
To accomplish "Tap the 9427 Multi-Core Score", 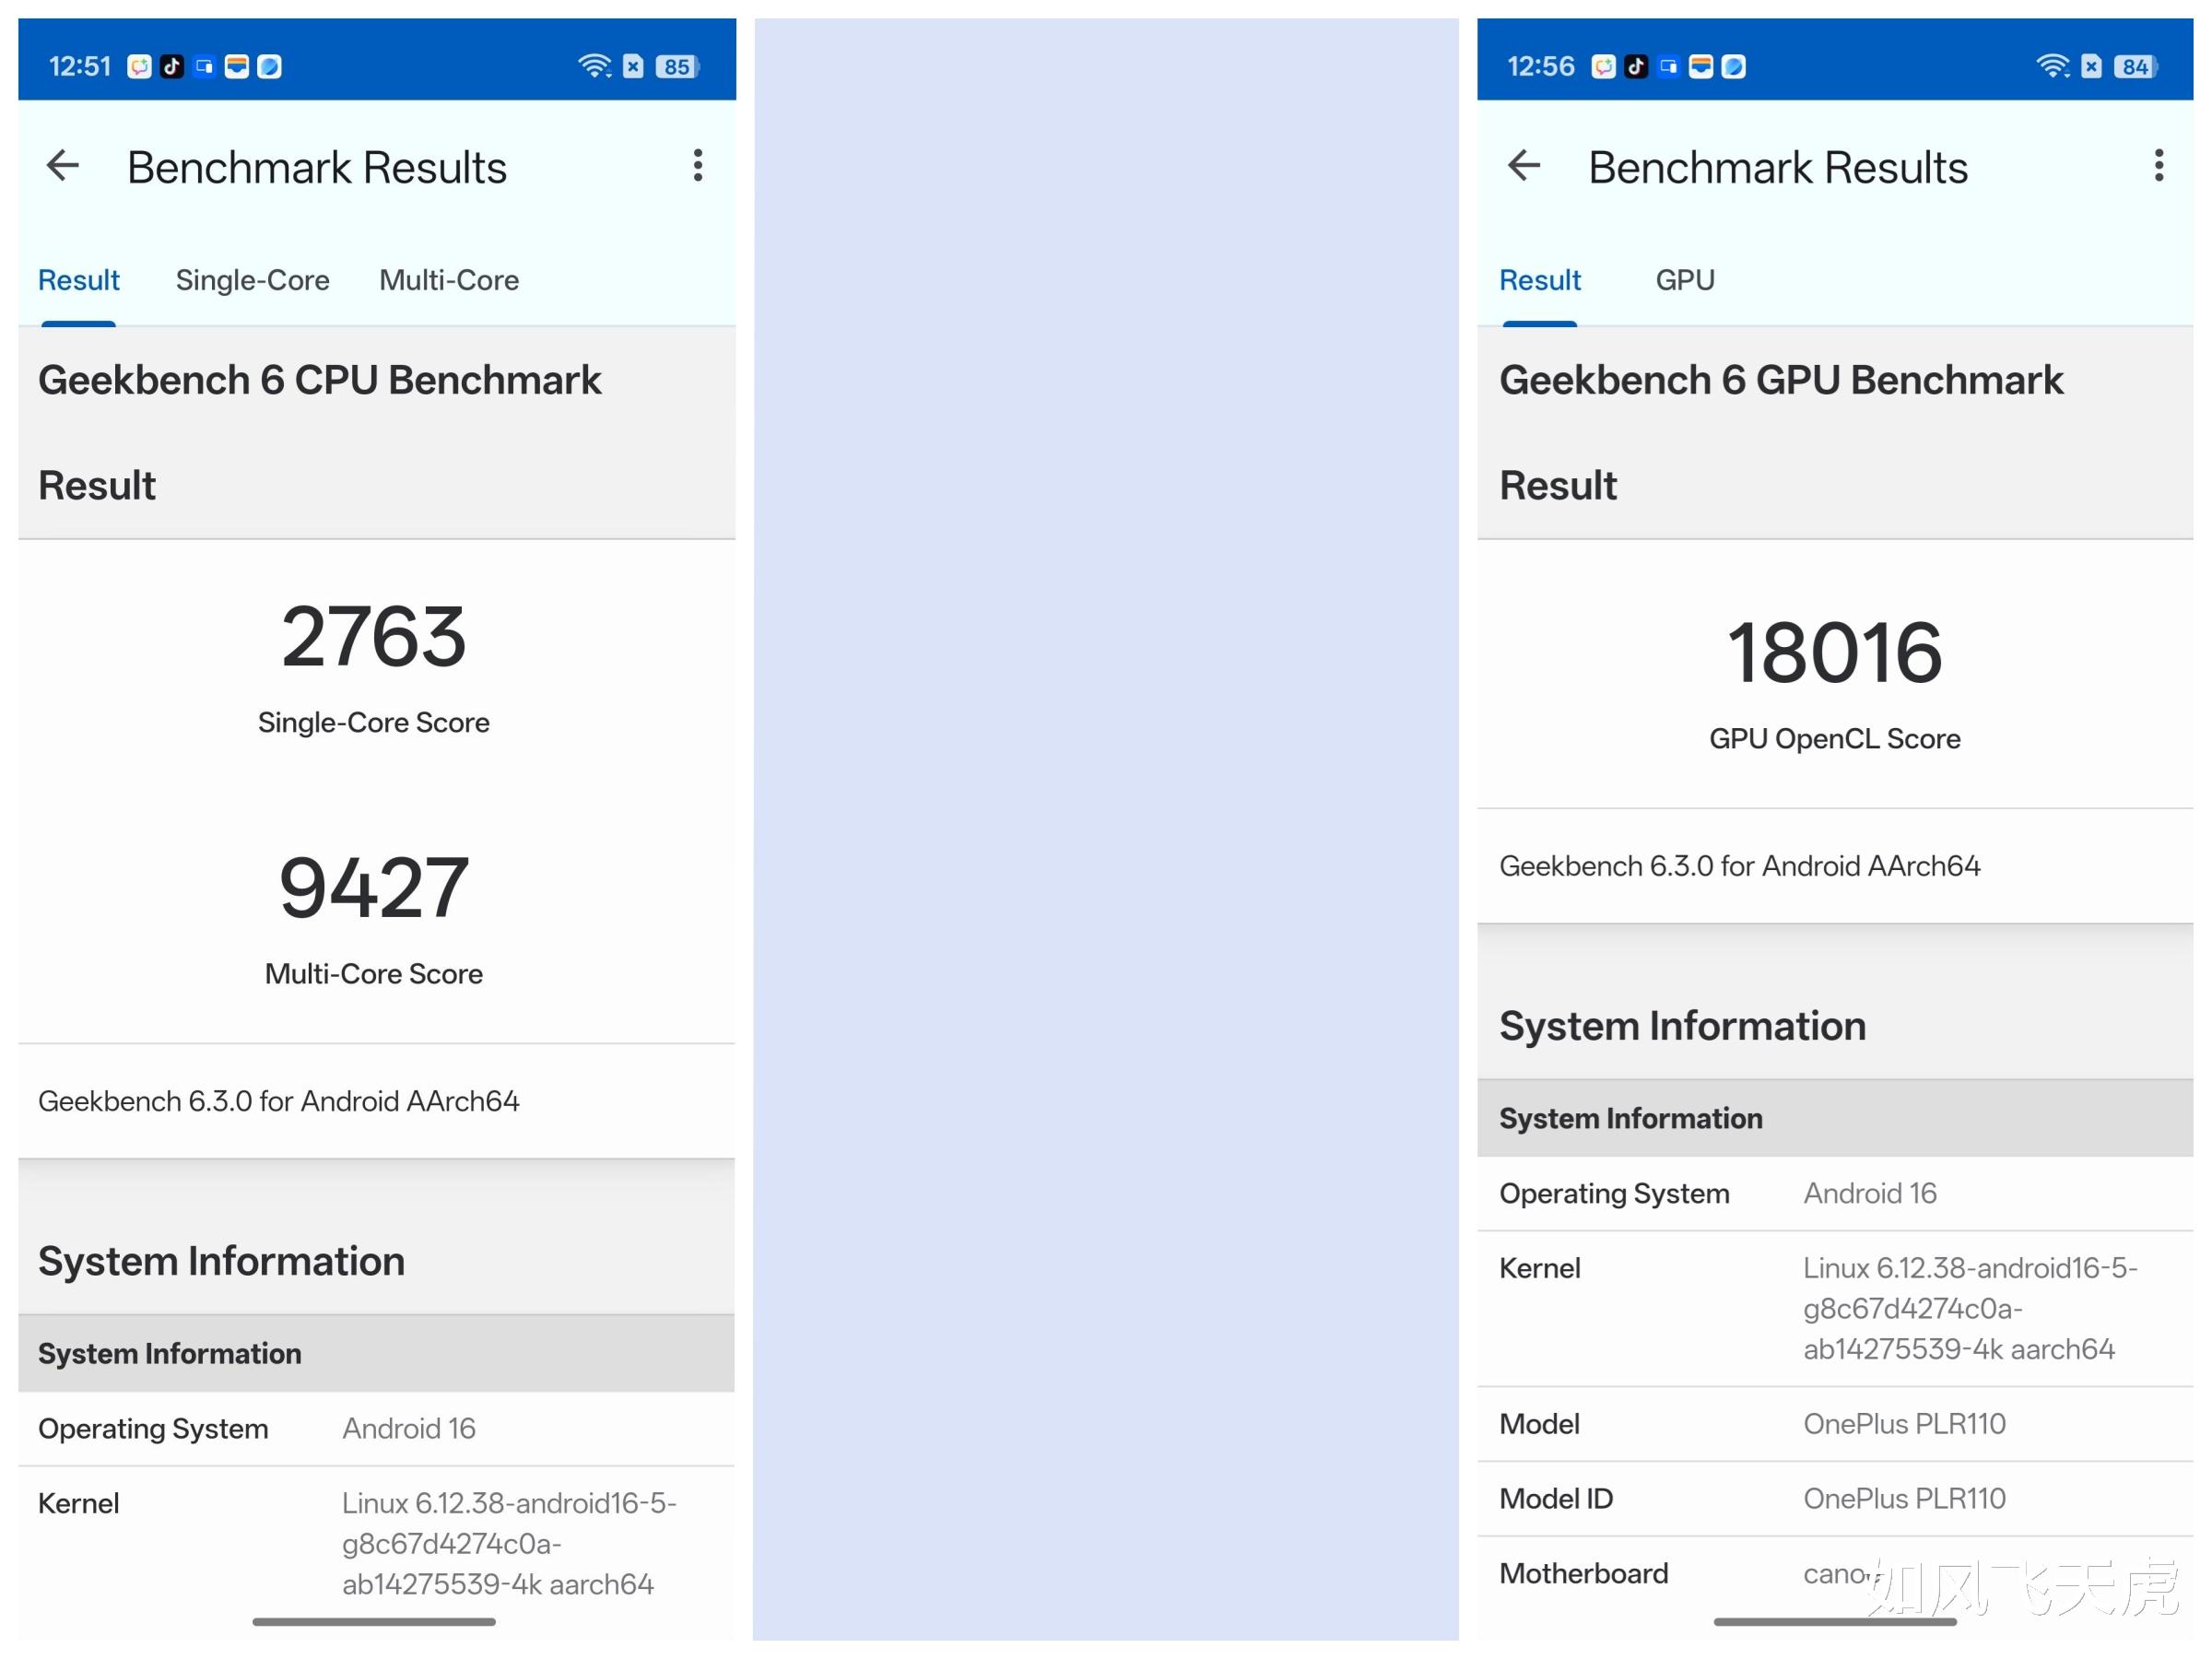I will [374, 888].
